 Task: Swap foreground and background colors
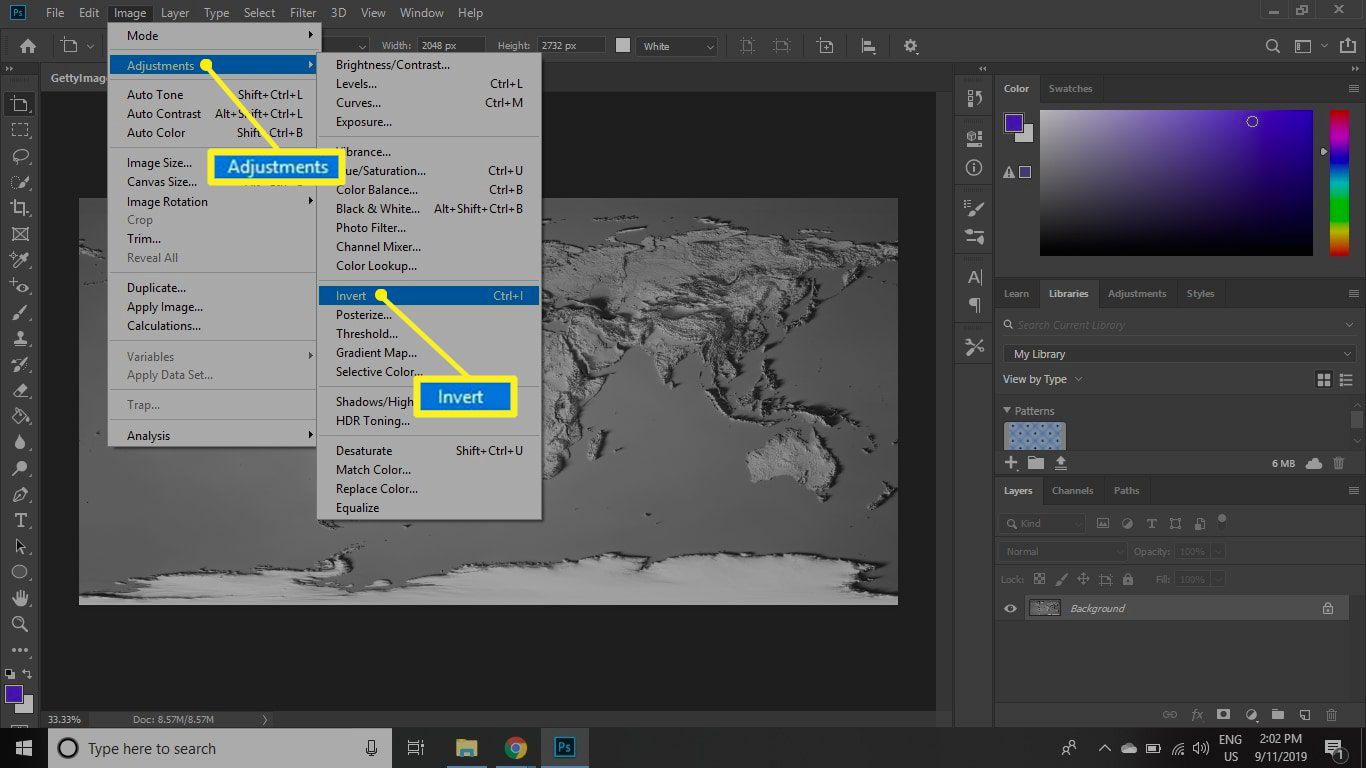pyautogui.click(x=27, y=674)
